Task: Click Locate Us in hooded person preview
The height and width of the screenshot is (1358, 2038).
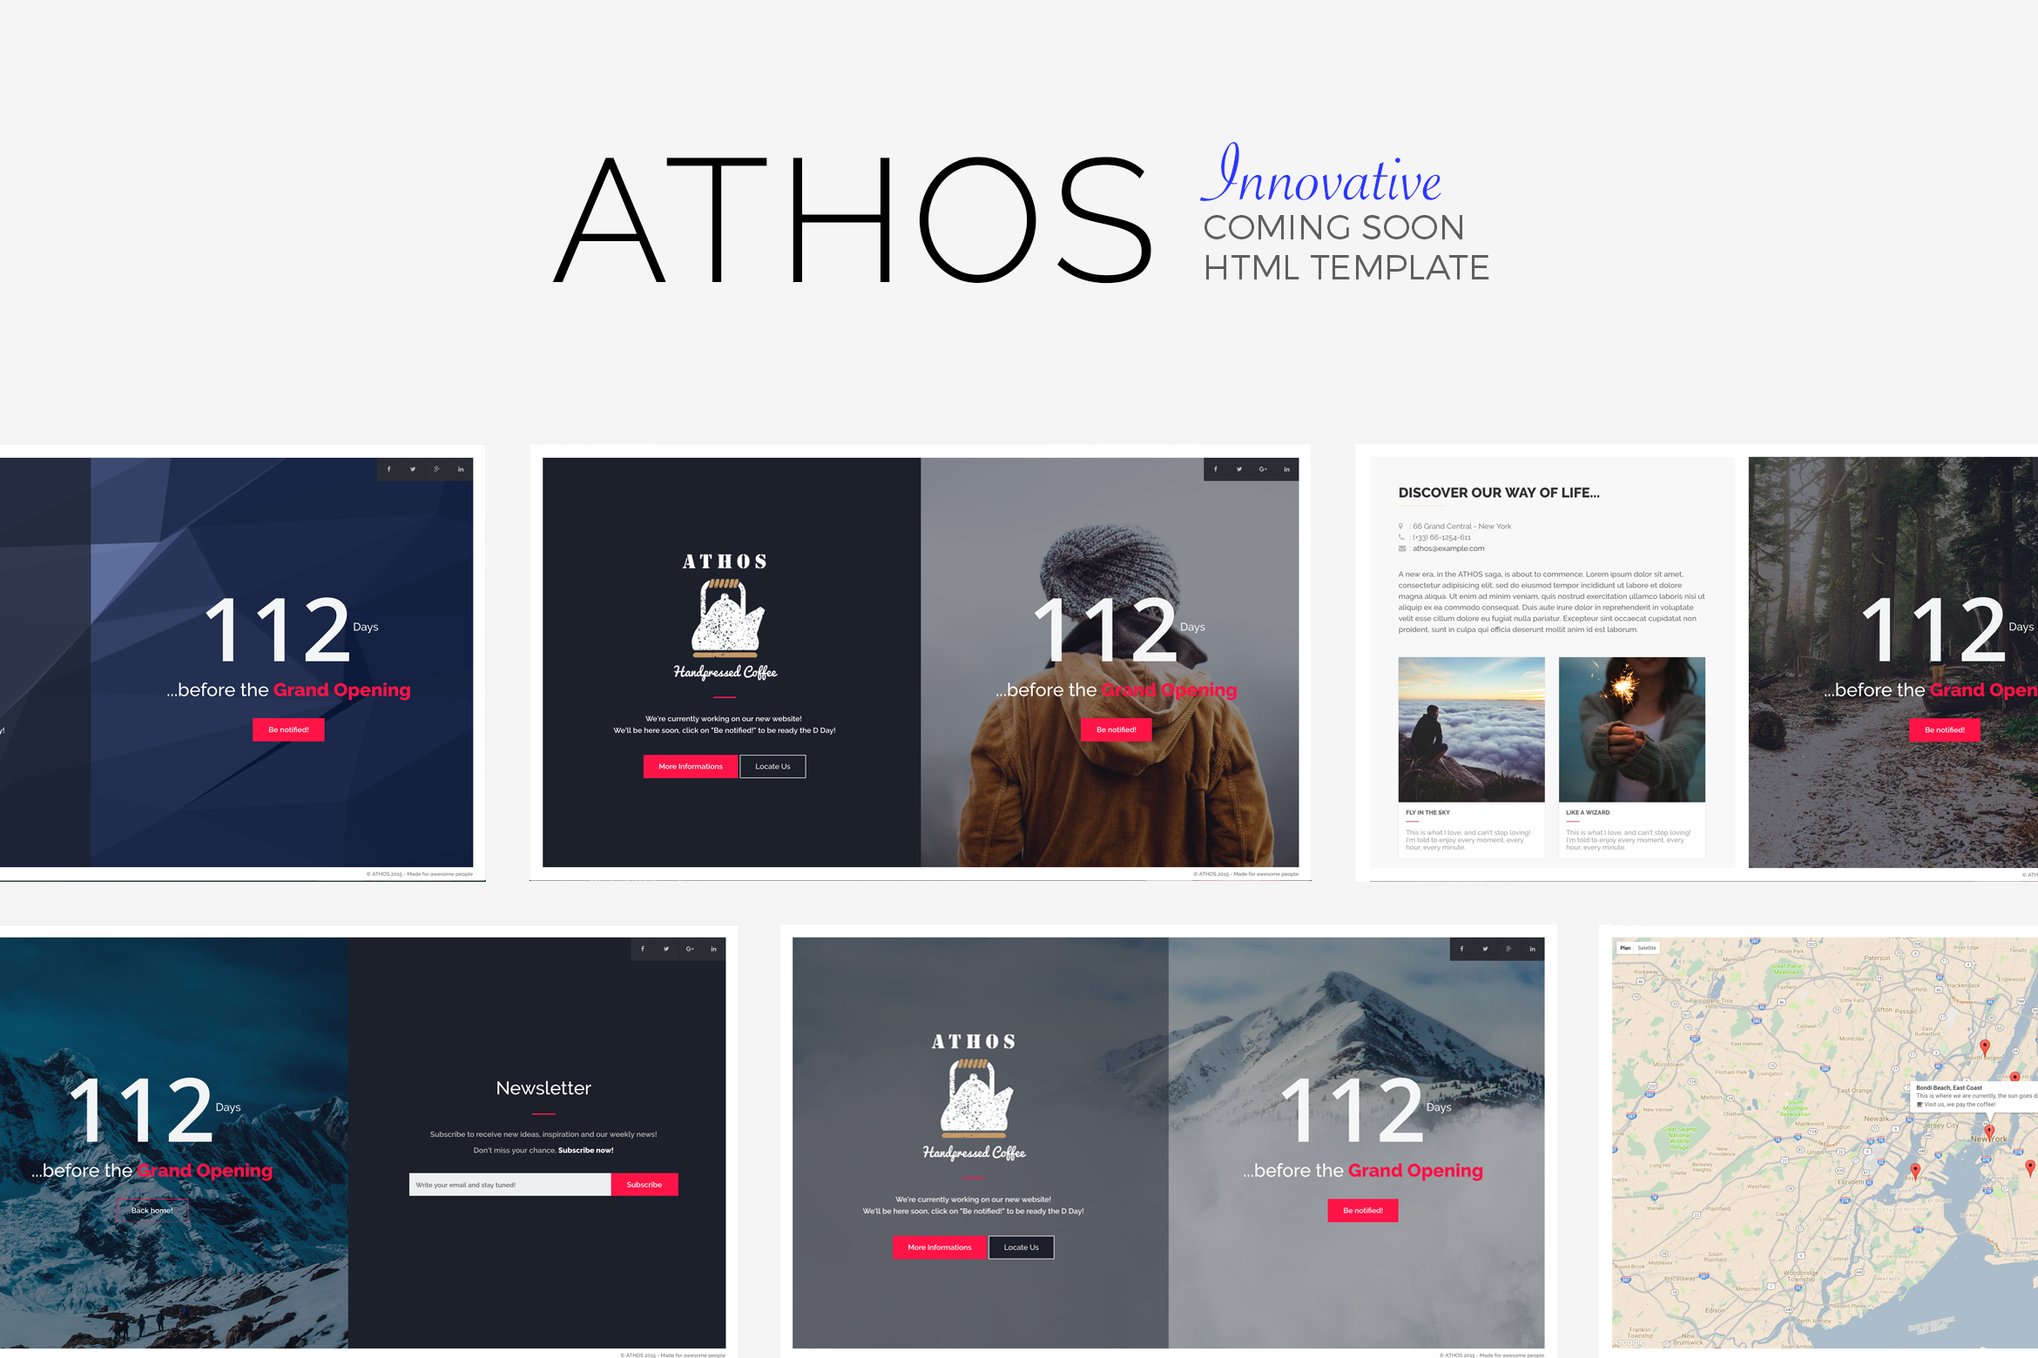Action: coord(773,767)
